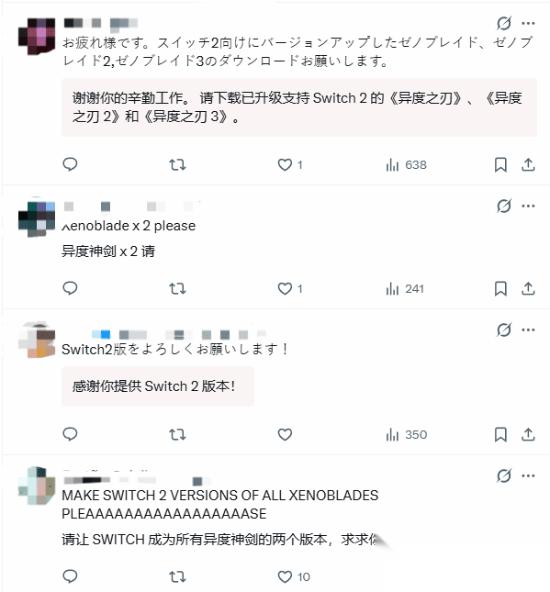This screenshot has width=550, height=592.
Task: Reply to the 'Xenoblade x 2 please' tweet
Action: tap(70, 288)
